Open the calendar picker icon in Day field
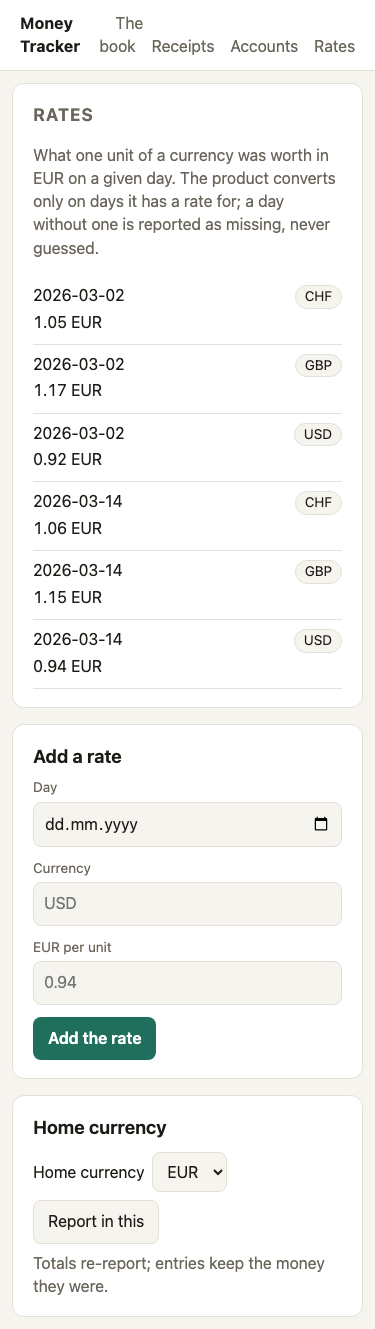The width and height of the screenshot is (375, 1329). pos(321,825)
